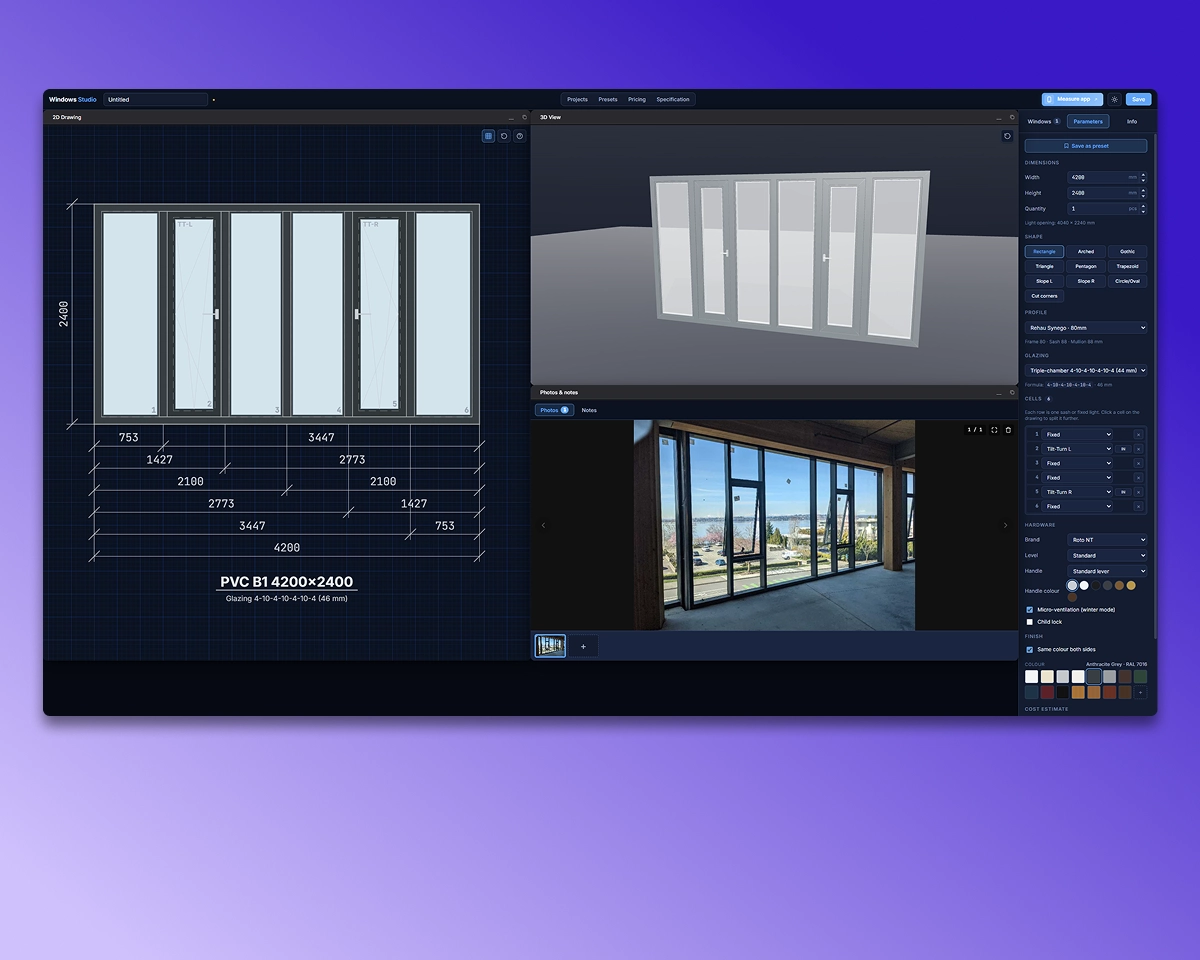Click the Save button
This screenshot has height=960, width=1200.
[x=1138, y=100]
